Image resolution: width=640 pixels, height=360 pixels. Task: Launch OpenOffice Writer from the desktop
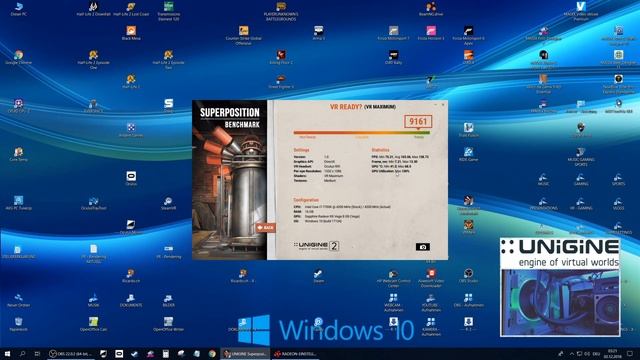168,324
